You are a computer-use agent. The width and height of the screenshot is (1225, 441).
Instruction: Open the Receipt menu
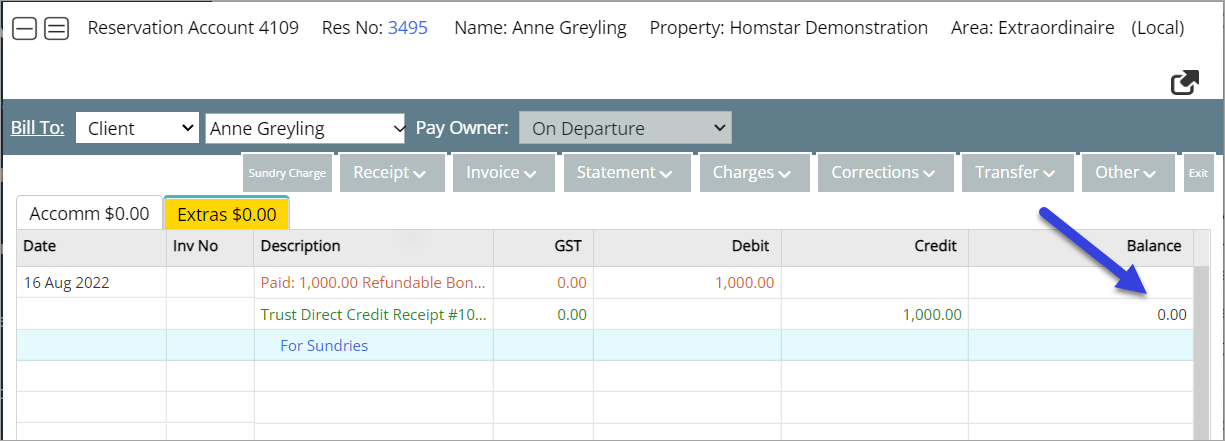(390, 172)
